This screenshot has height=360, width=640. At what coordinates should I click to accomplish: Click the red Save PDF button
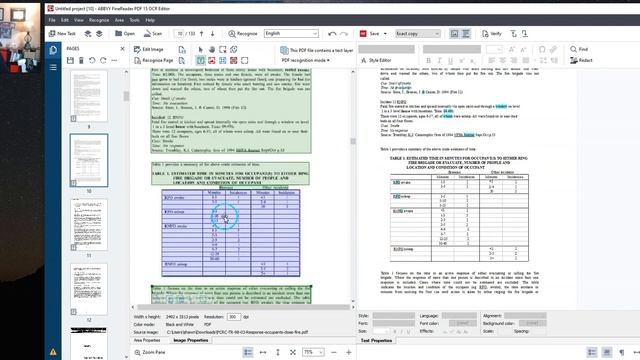pyautogui.click(x=370, y=33)
